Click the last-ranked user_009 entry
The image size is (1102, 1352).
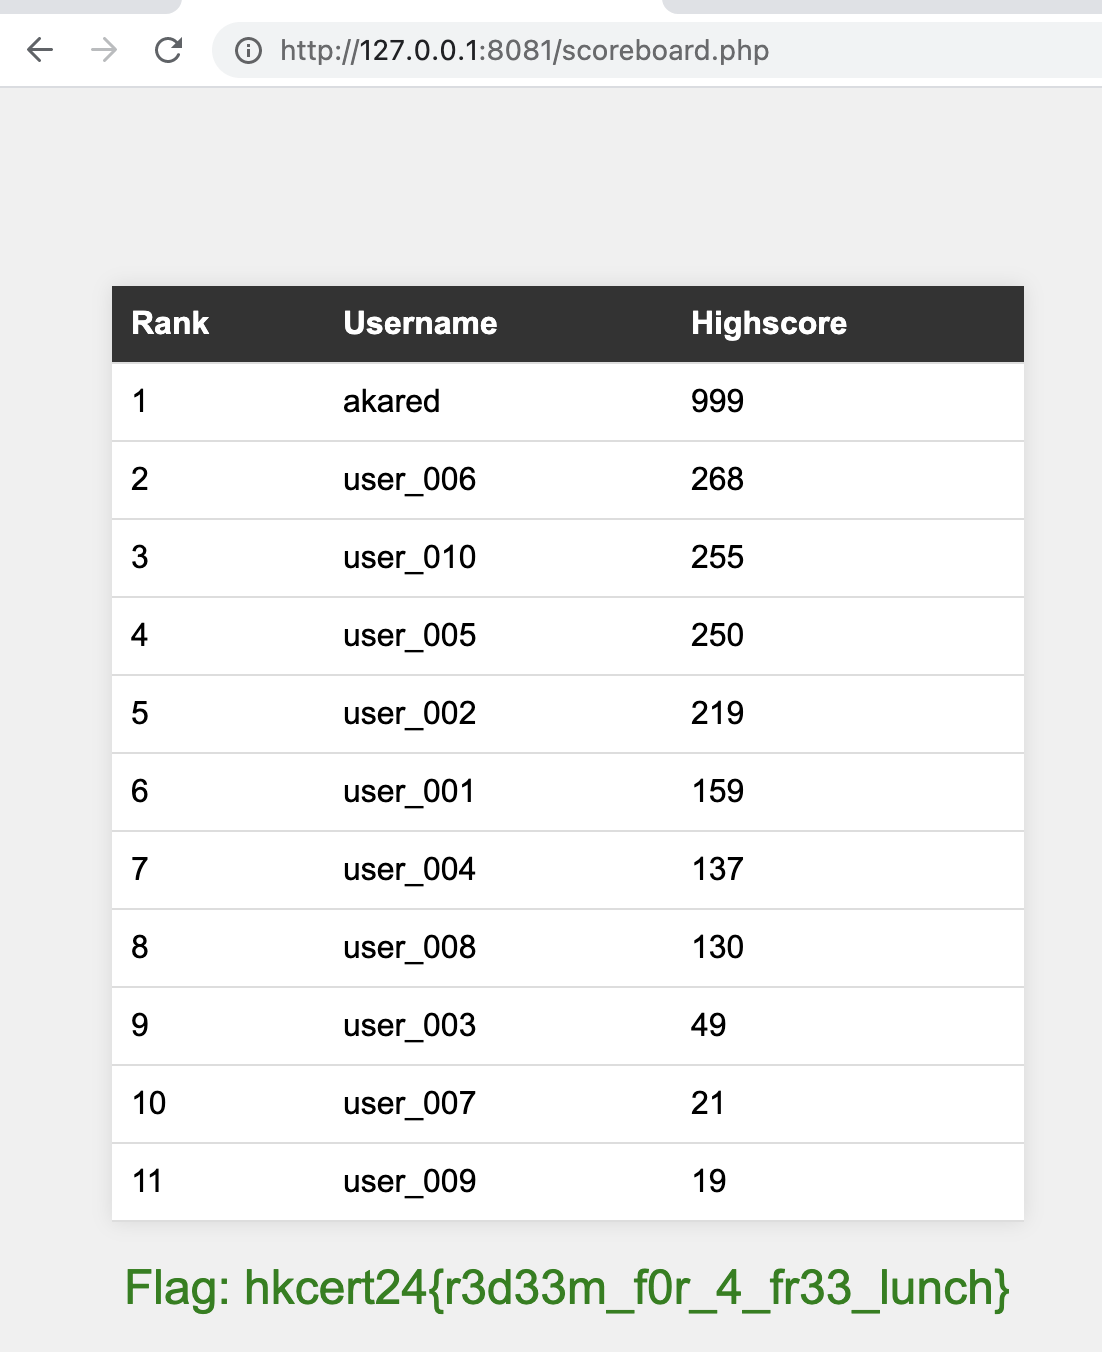pos(409,1181)
